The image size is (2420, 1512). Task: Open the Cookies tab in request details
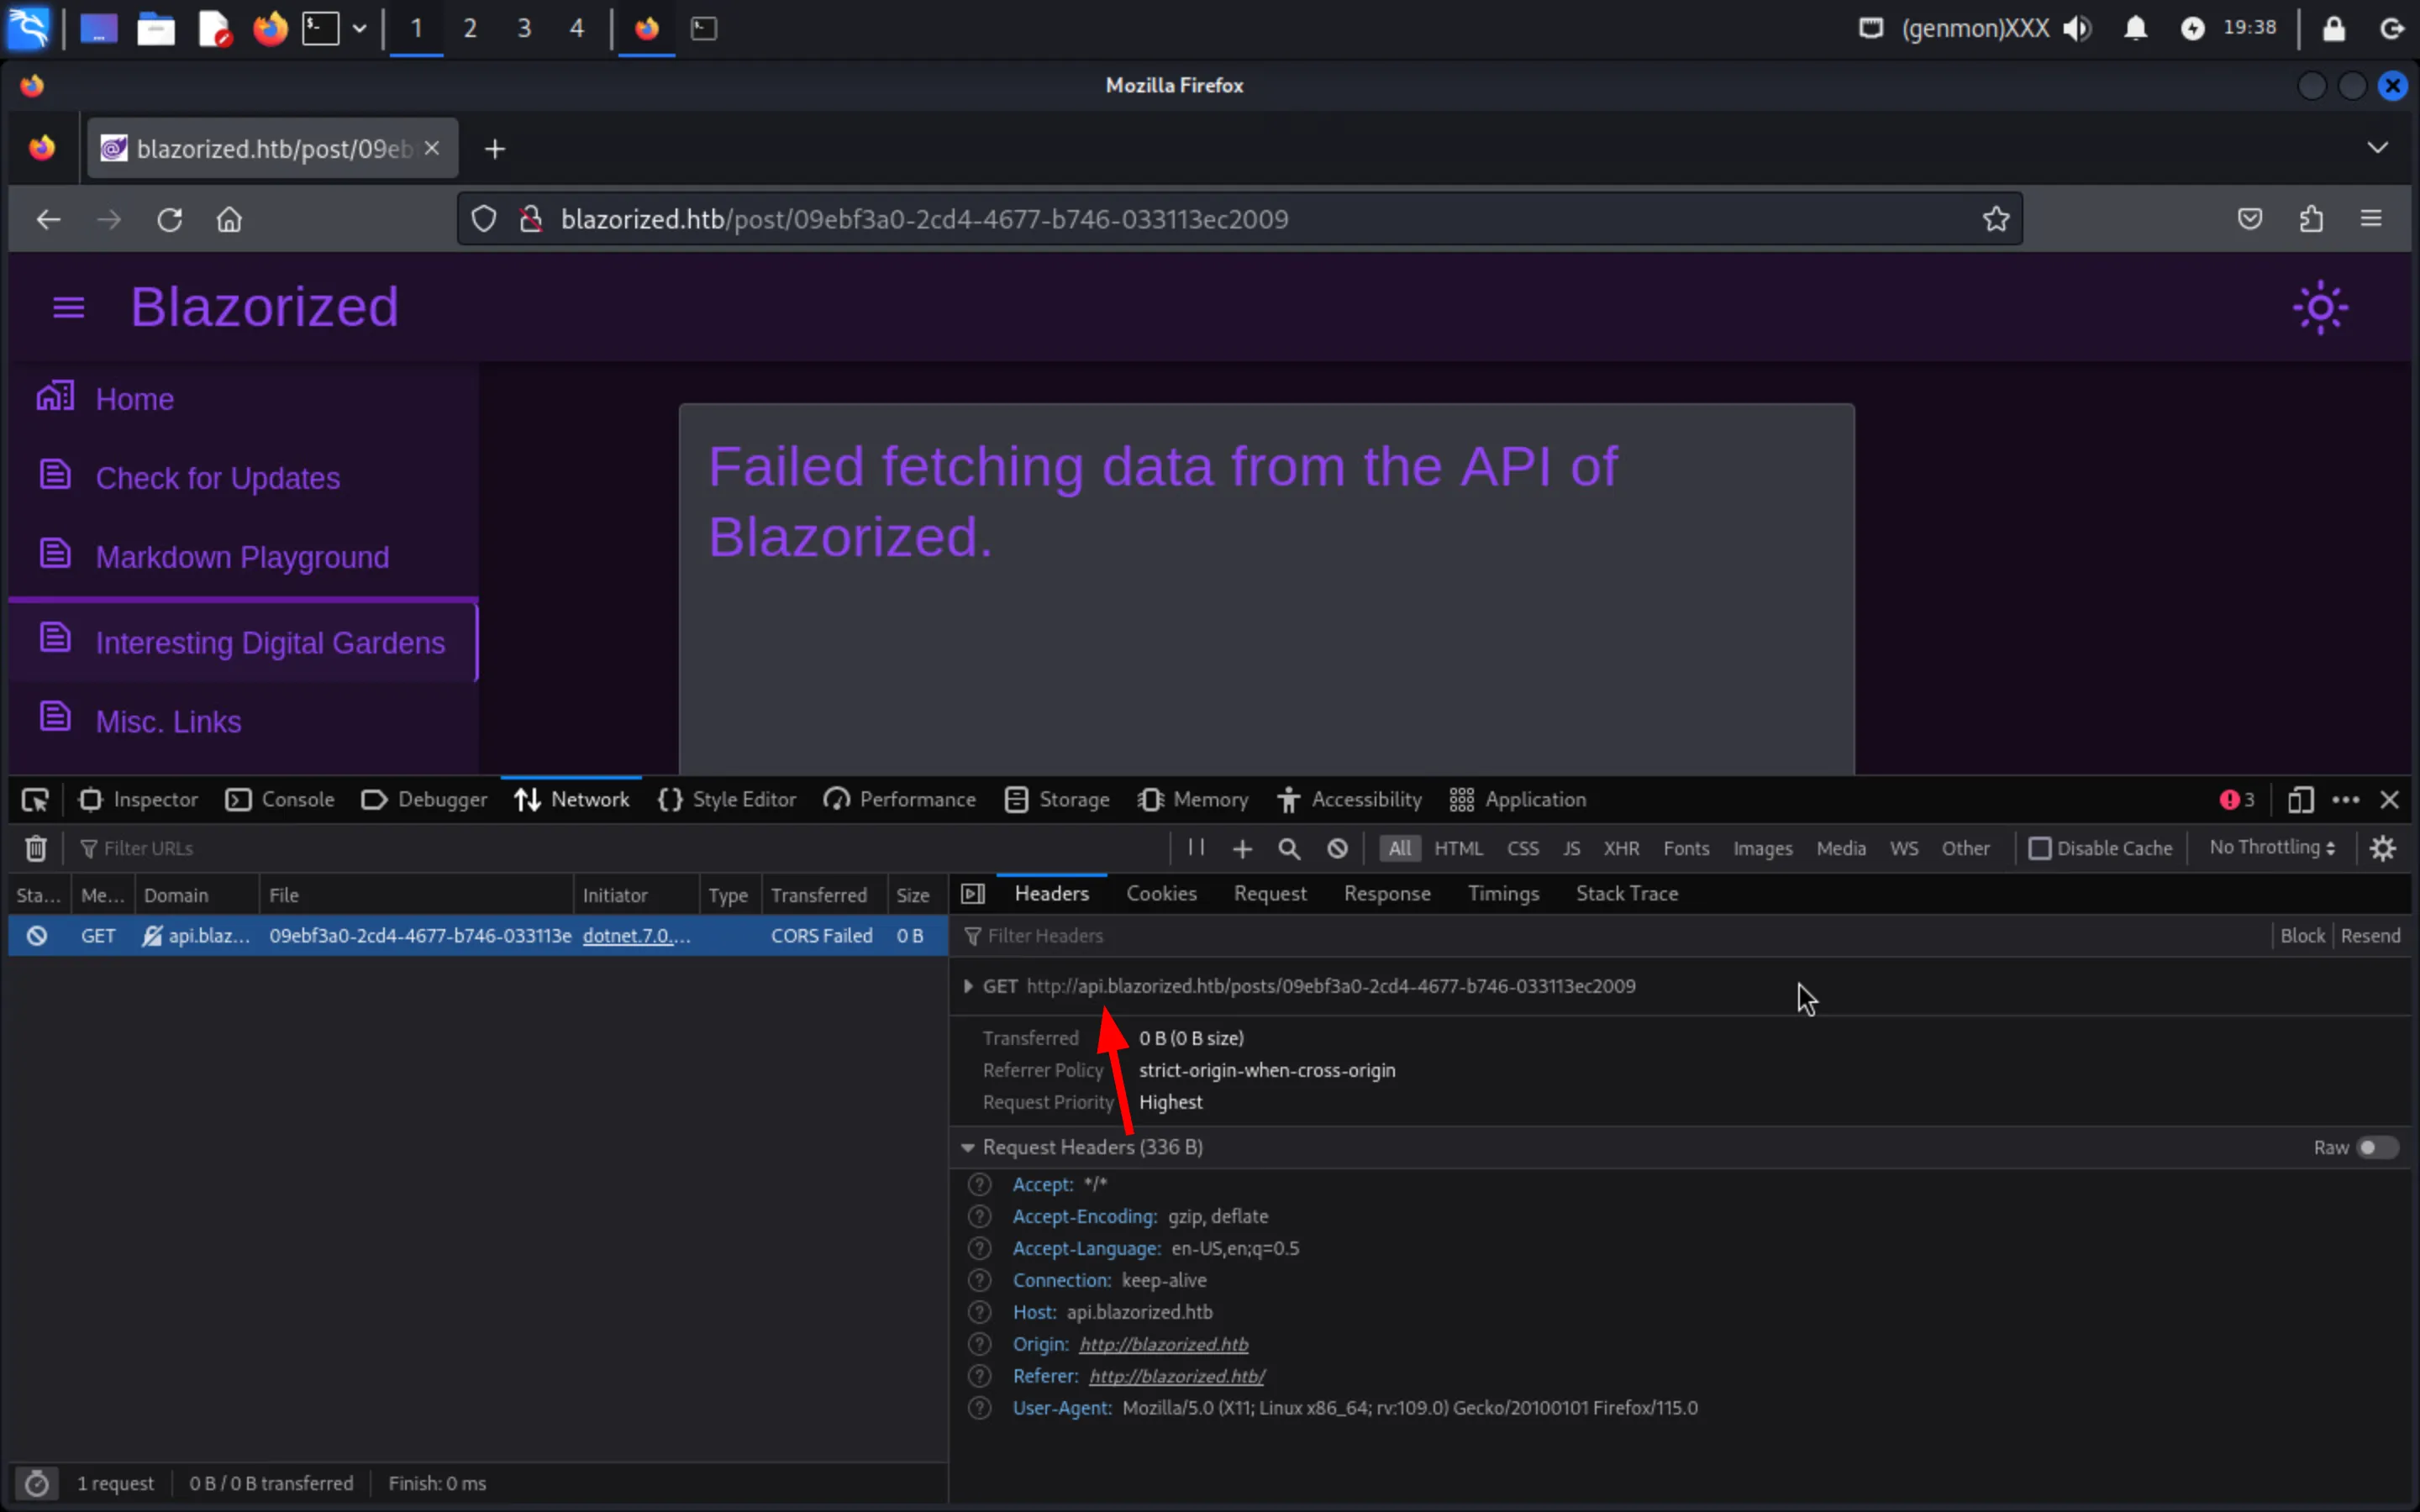point(1161,893)
